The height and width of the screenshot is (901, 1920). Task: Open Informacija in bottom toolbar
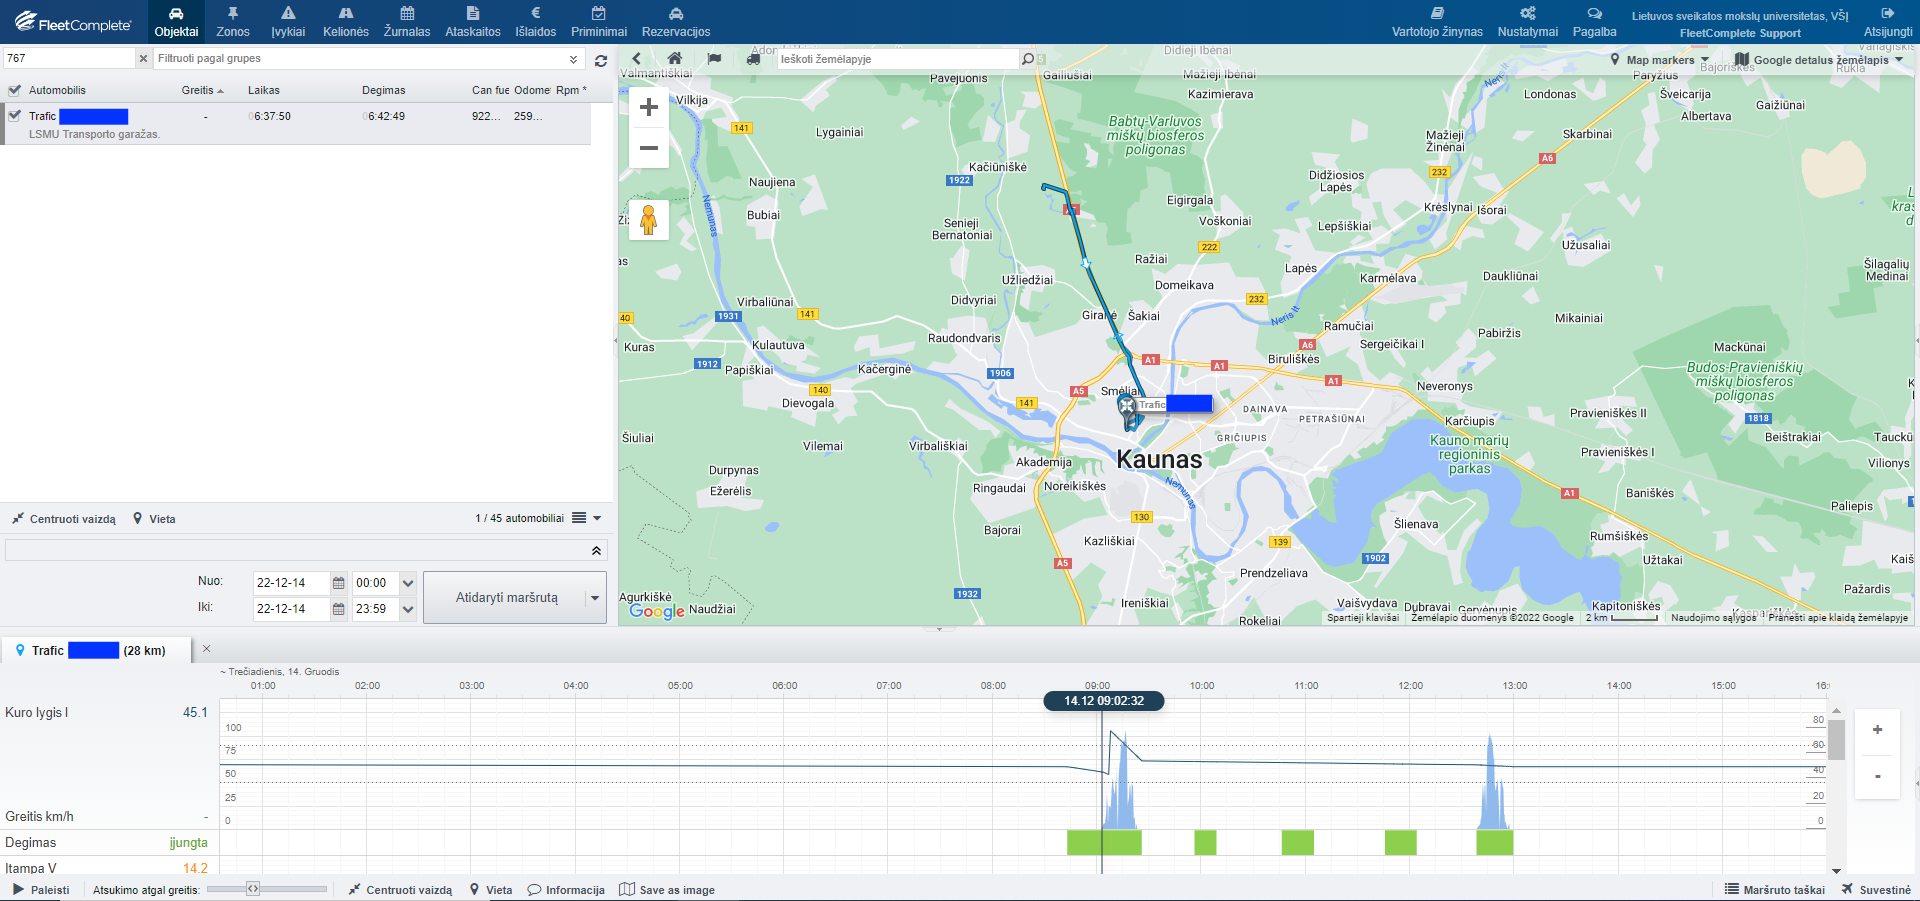[x=566, y=890]
